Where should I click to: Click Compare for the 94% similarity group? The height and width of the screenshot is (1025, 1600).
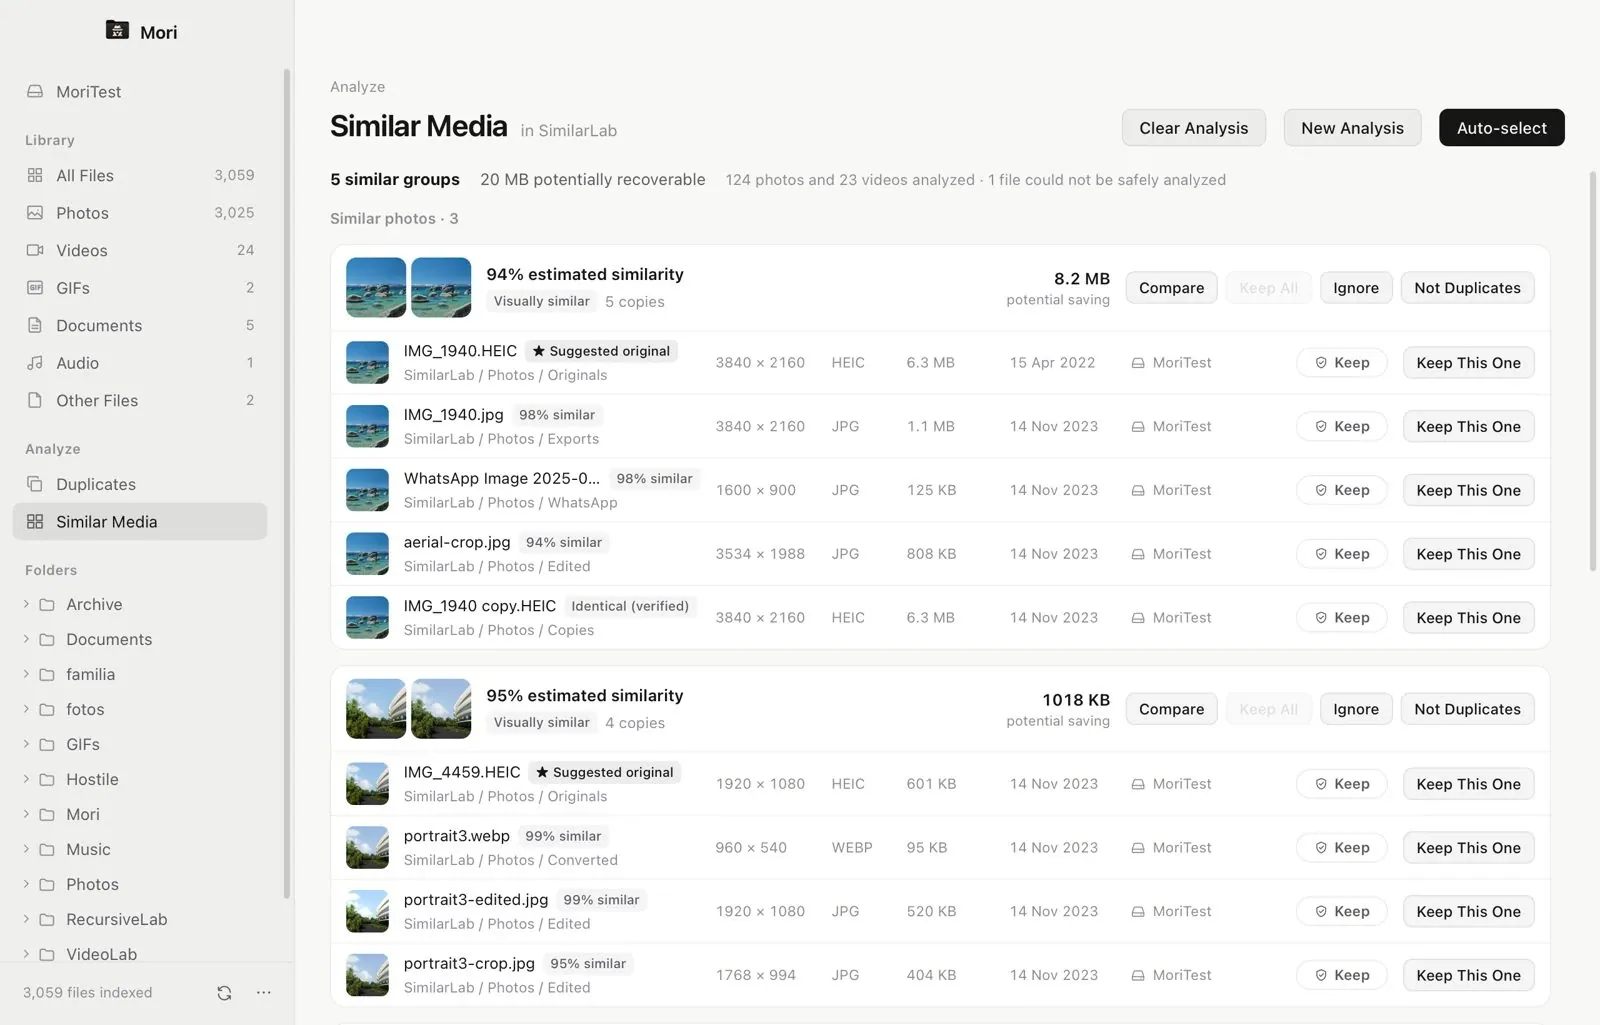click(1171, 288)
